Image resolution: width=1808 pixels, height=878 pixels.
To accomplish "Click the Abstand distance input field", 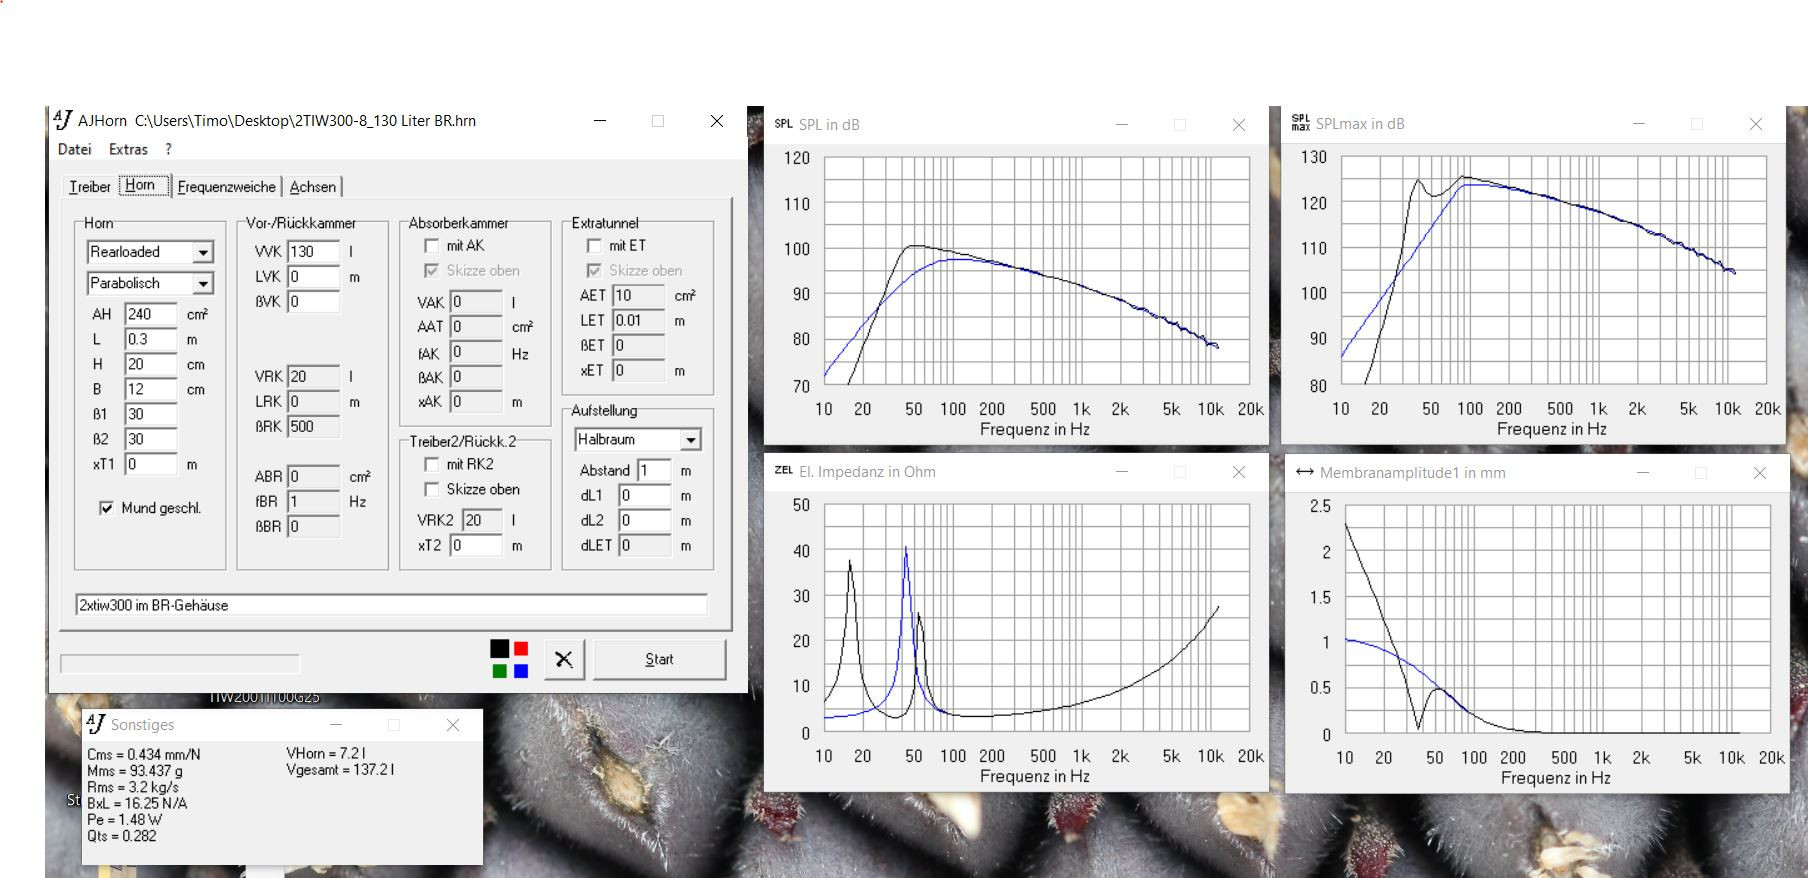I will (654, 470).
